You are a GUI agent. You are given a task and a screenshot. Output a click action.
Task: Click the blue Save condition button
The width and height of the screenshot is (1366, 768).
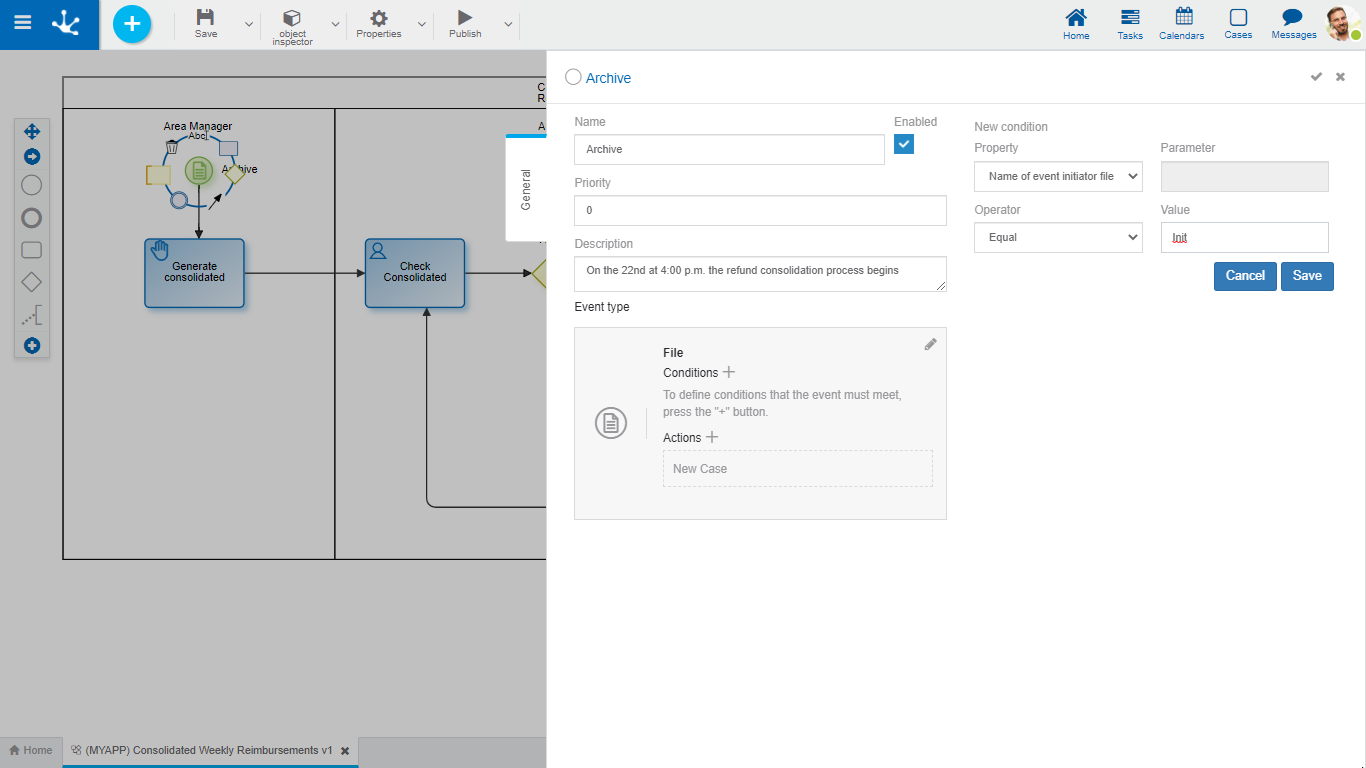[1307, 276]
